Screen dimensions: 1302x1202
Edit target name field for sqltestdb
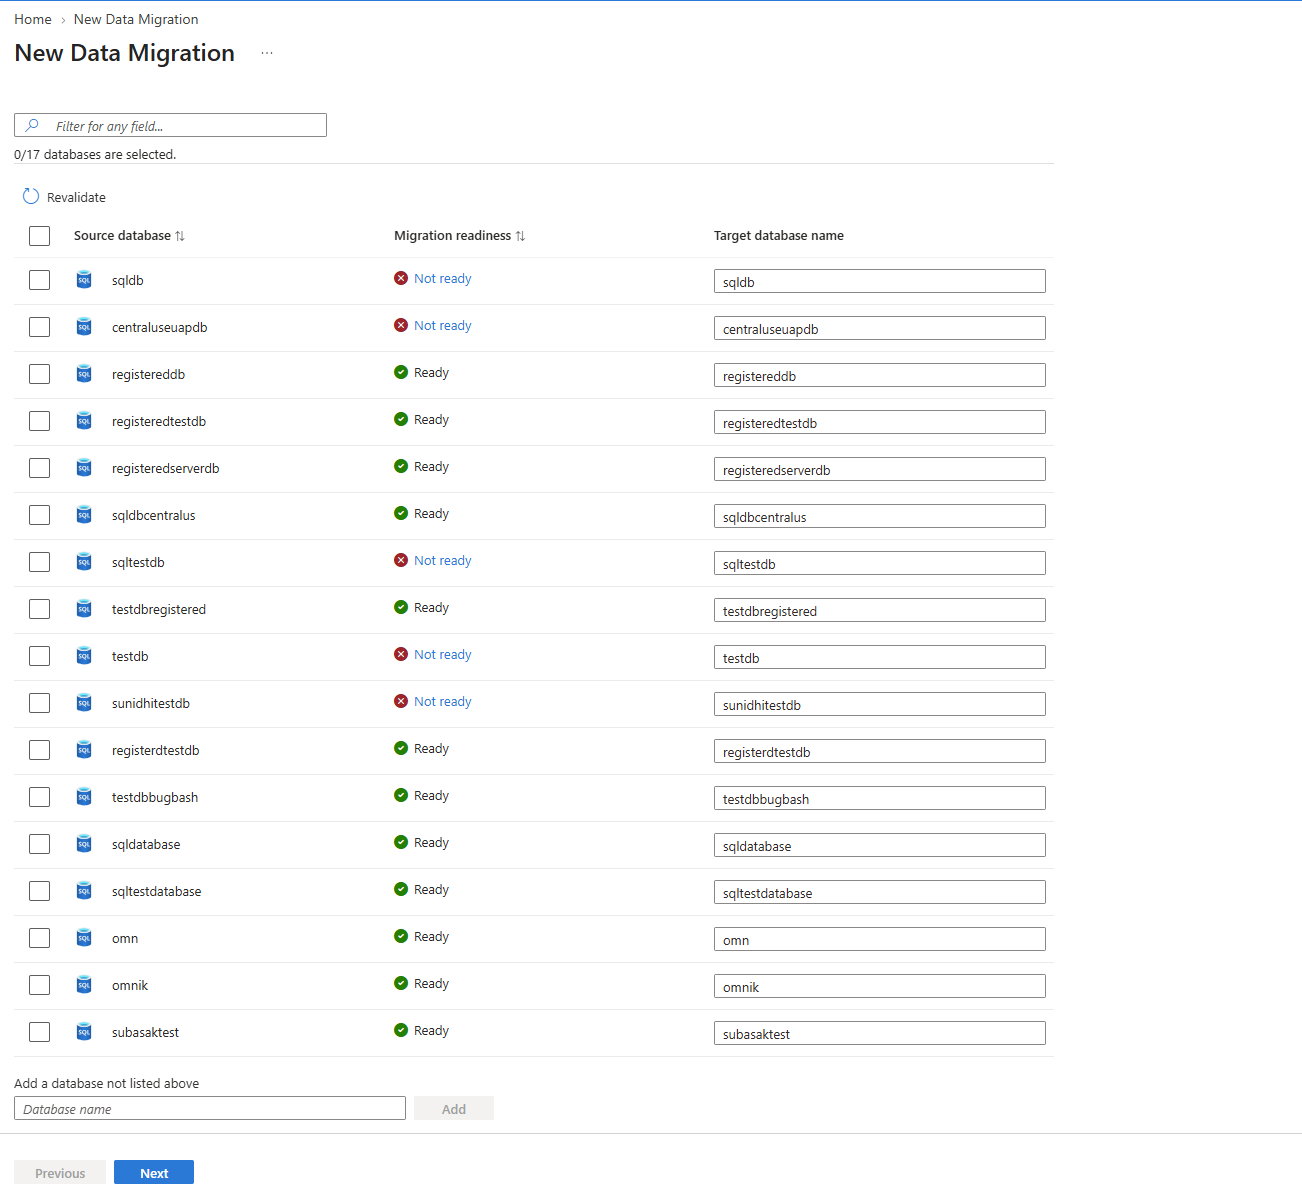(880, 563)
